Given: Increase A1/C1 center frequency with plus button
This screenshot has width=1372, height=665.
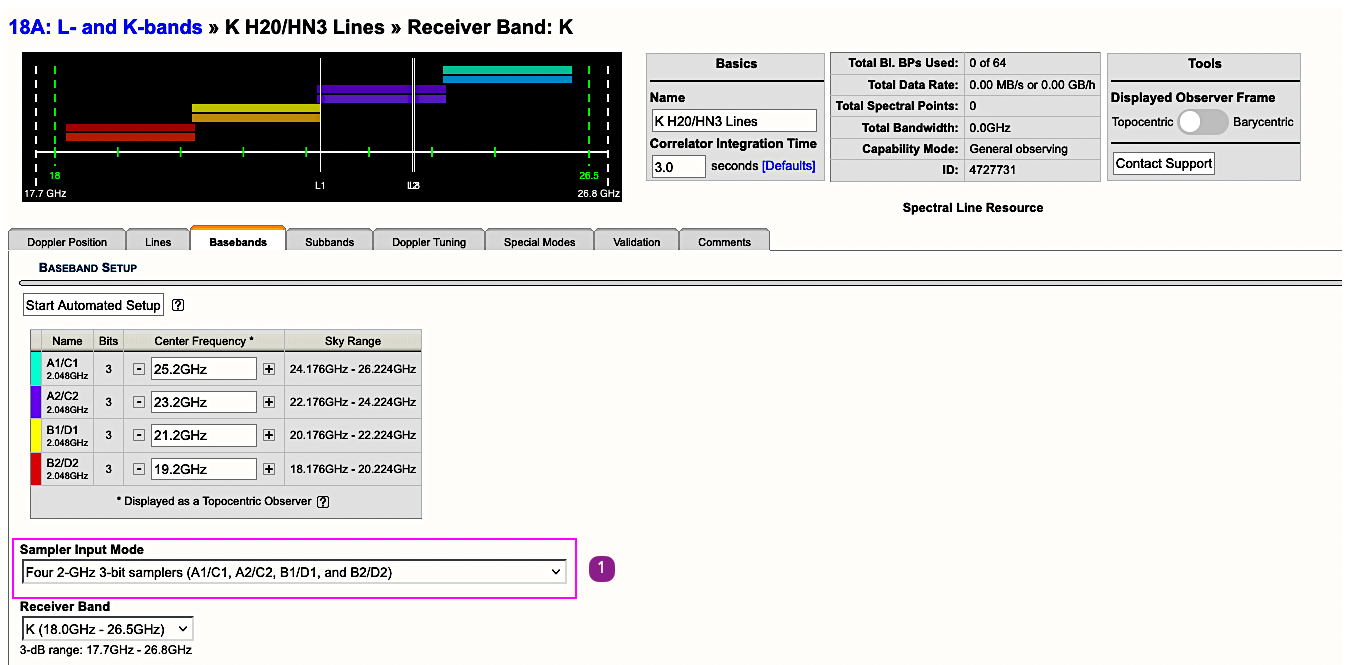Looking at the screenshot, I should click(x=269, y=369).
